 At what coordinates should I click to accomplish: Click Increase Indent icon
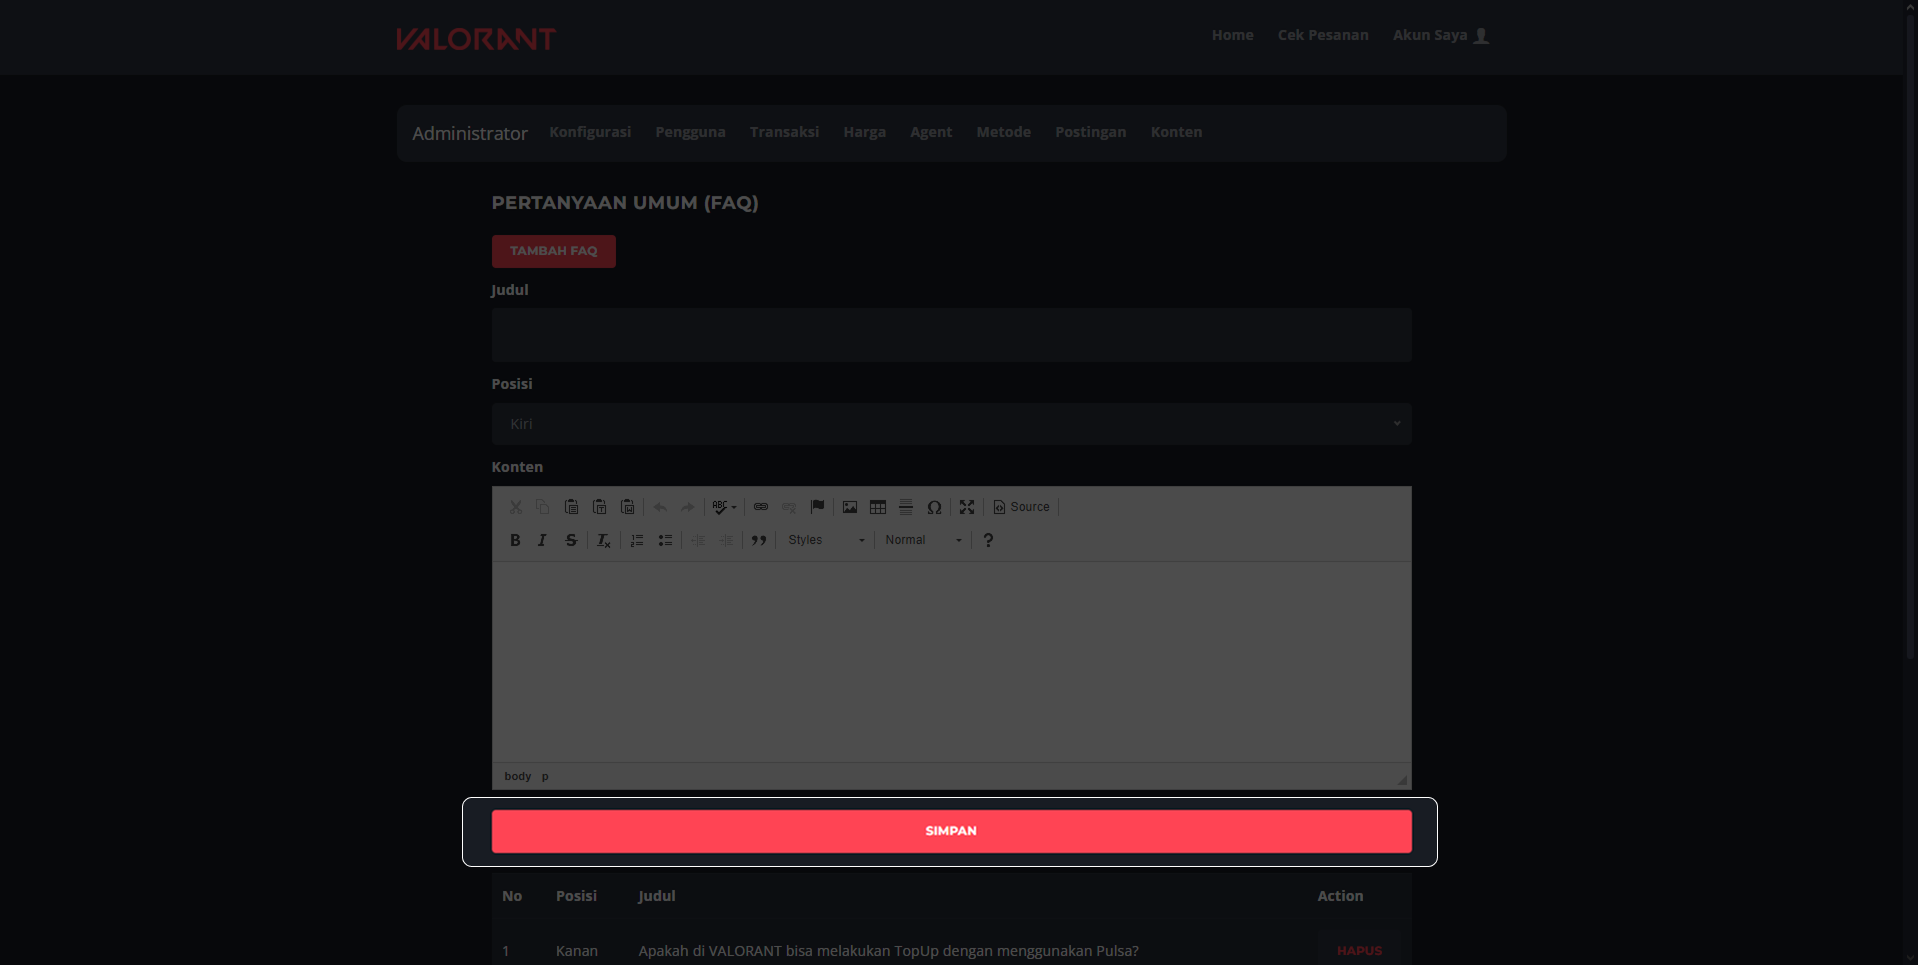point(727,540)
